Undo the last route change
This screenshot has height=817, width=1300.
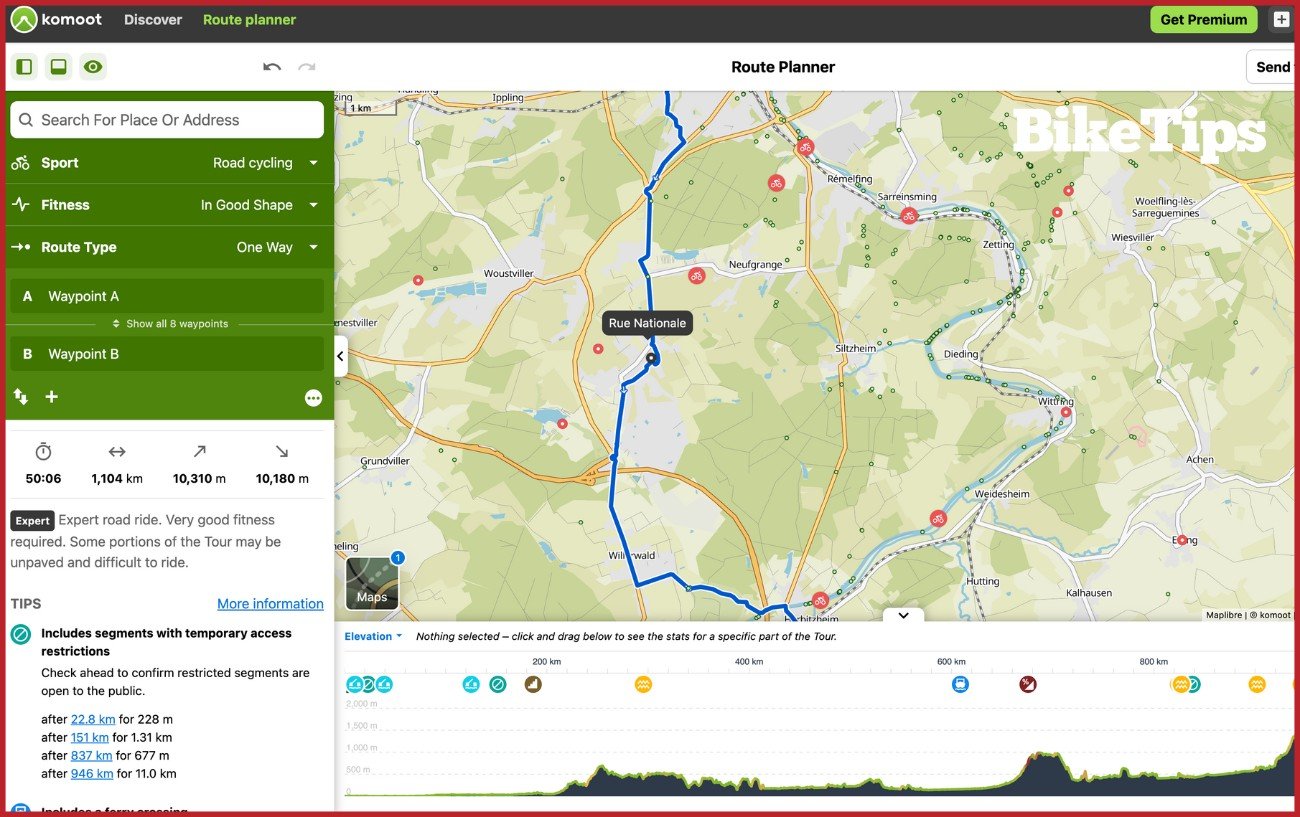tap(272, 67)
